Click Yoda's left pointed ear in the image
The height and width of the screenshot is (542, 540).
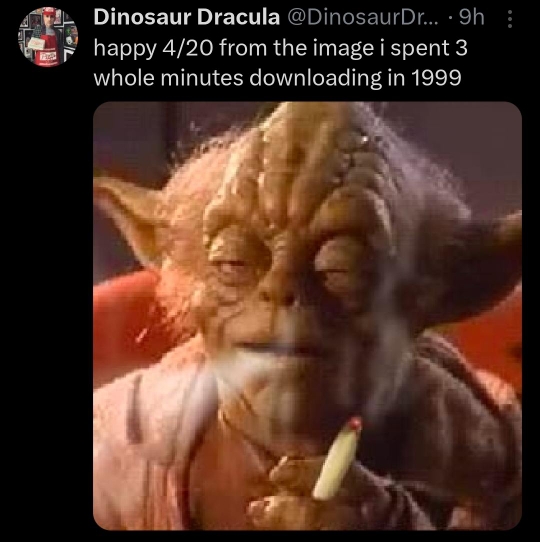pos(130,216)
